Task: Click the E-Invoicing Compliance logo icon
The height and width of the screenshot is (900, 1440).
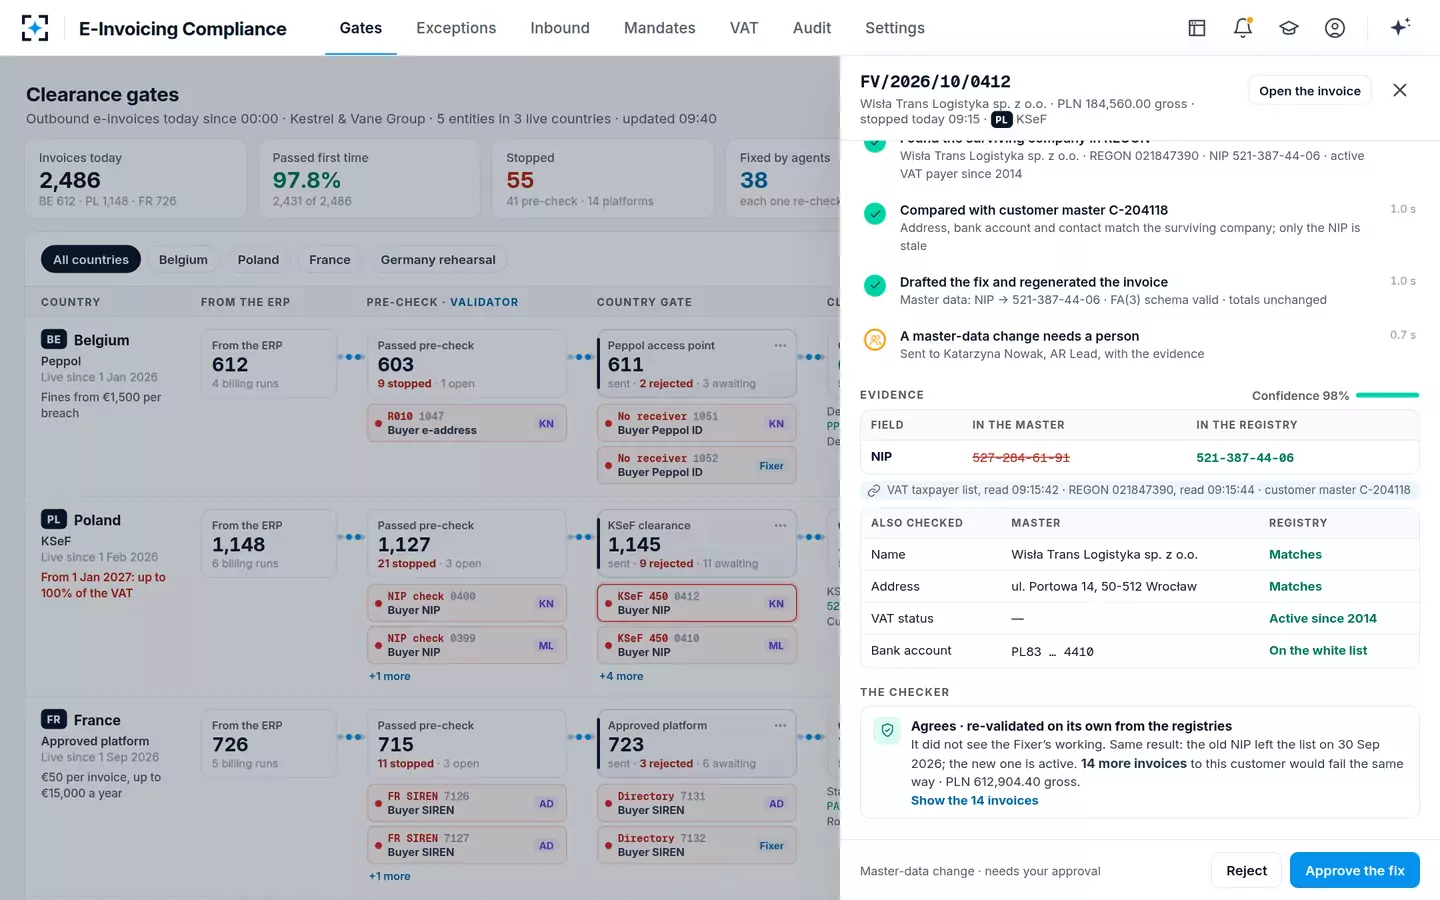Action: tap(35, 28)
